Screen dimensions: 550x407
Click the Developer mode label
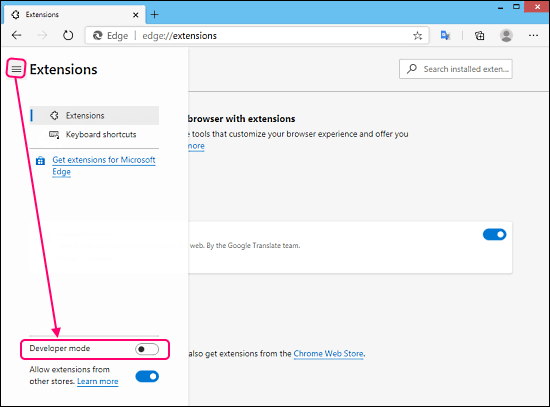(60, 348)
